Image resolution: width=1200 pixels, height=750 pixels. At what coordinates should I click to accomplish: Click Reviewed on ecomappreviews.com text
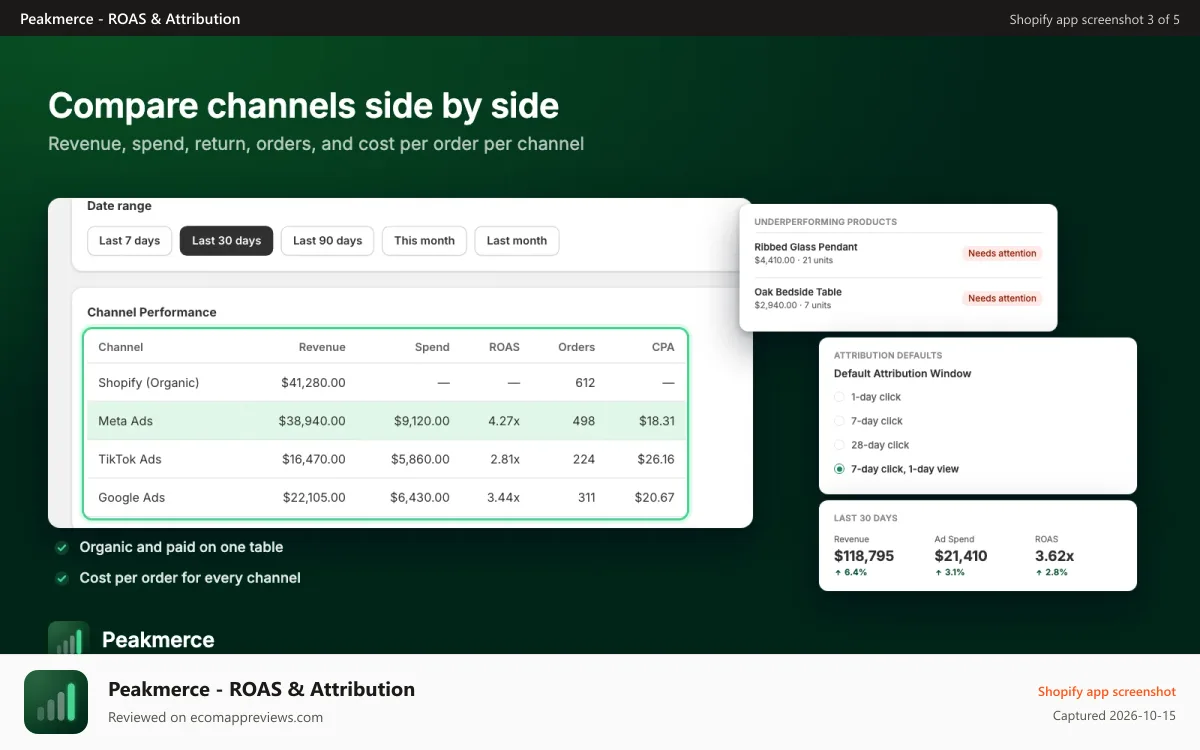[x=215, y=717]
